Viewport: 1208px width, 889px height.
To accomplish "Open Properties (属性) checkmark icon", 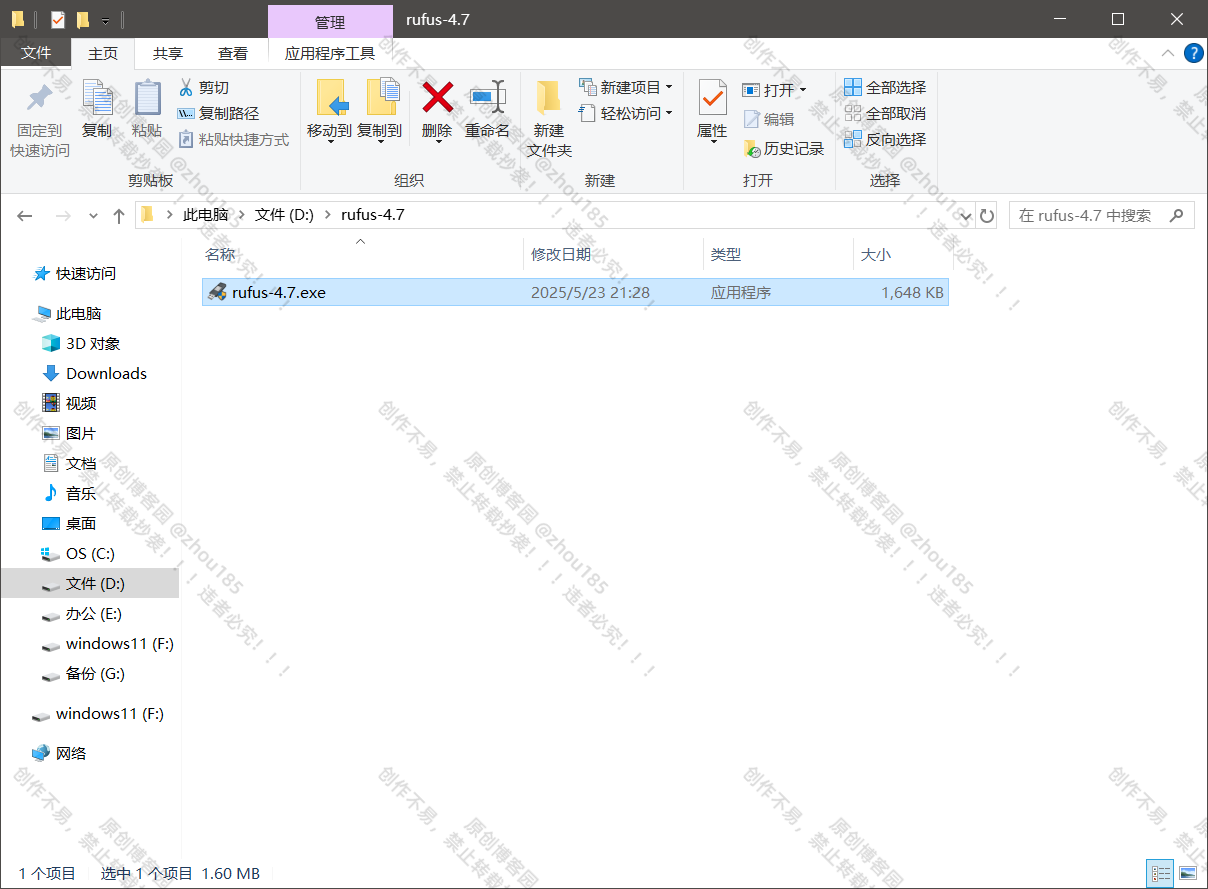I will coord(712,98).
